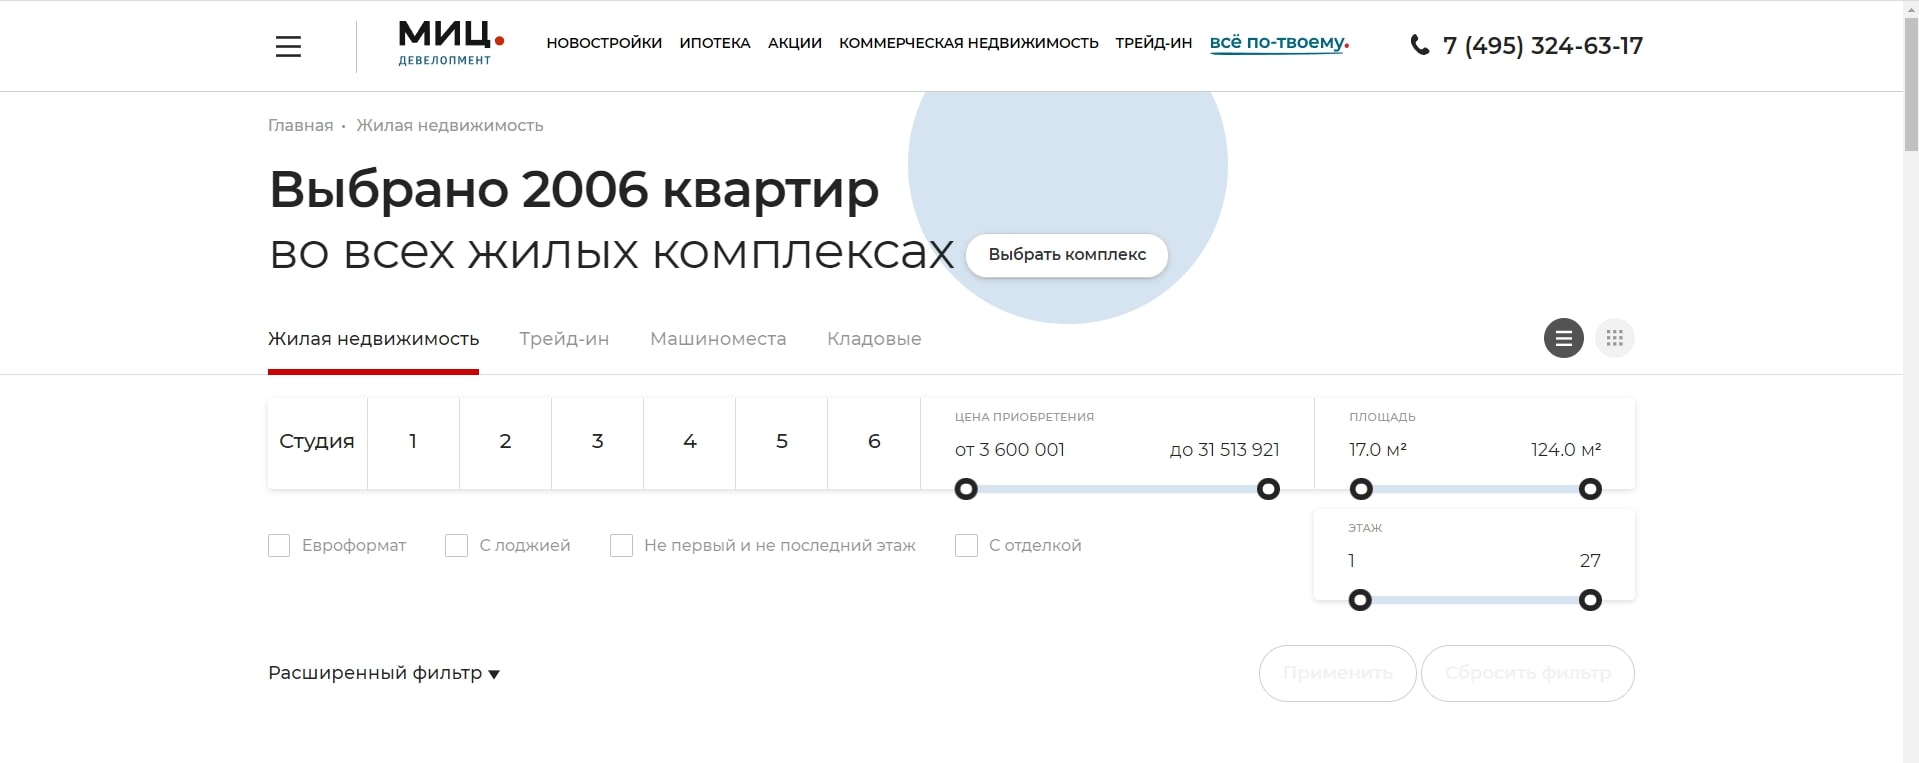The height and width of the screenshot is (763, 1919).
Task: Expand Расширенный фильтр
Action: tap(384, 673)
